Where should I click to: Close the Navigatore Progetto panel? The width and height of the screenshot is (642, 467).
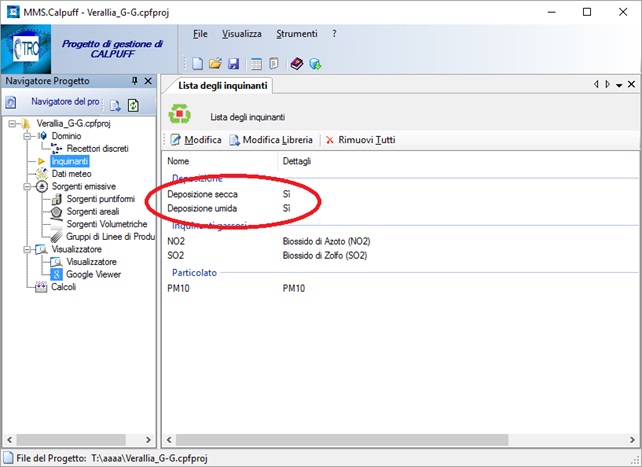(x=148, y=81)
